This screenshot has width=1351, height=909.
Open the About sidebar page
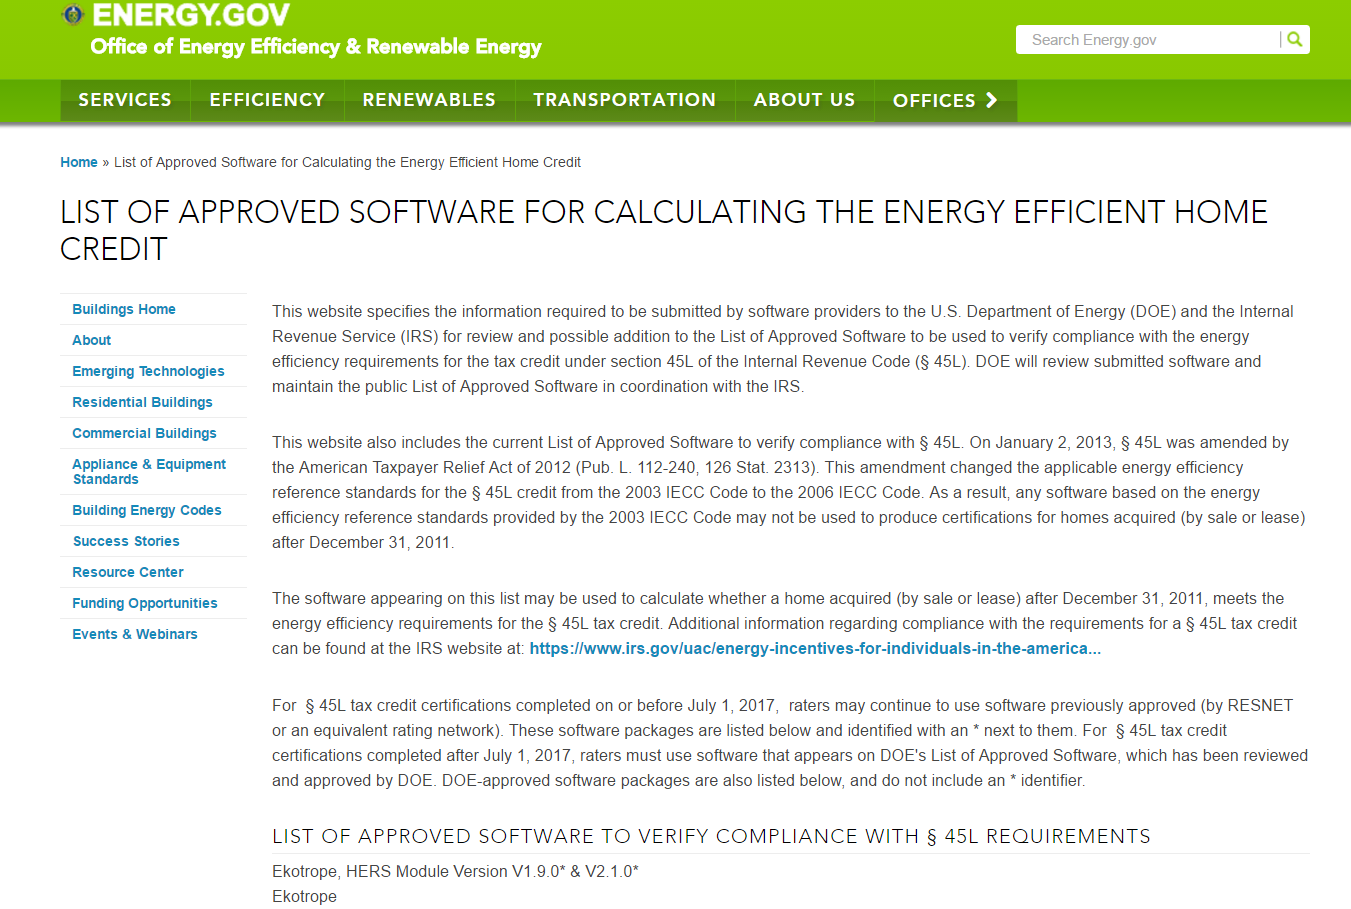pyautogui.click(x=91, y=340)
